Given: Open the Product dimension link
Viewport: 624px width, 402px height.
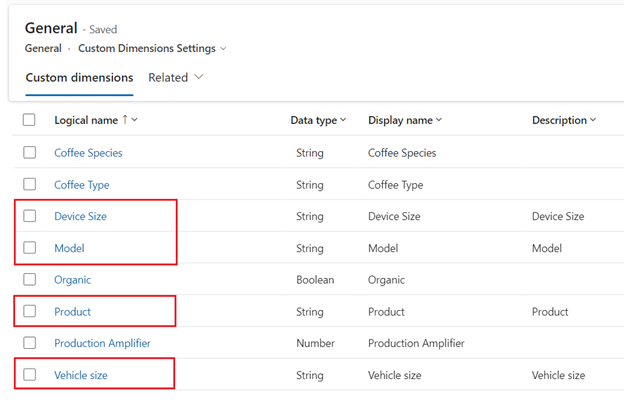Looking at the screenshot, I should [72, 312].
